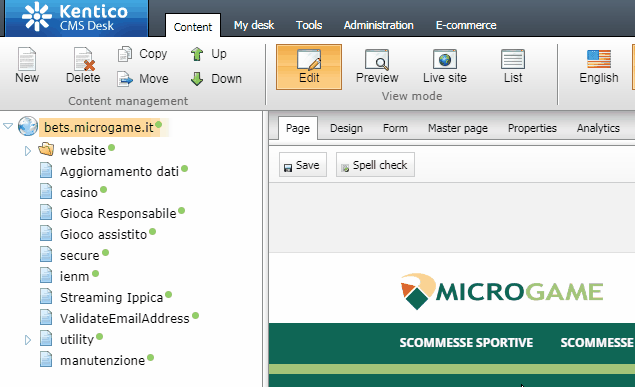The image size is (635, 387).
Task: Click the Spell check button
Action: [x=375, y=164]
